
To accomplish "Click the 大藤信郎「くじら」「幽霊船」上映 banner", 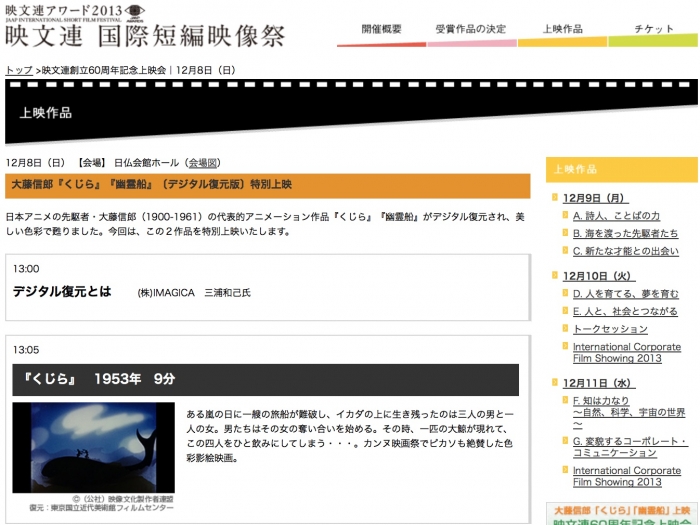I will 621,514.
